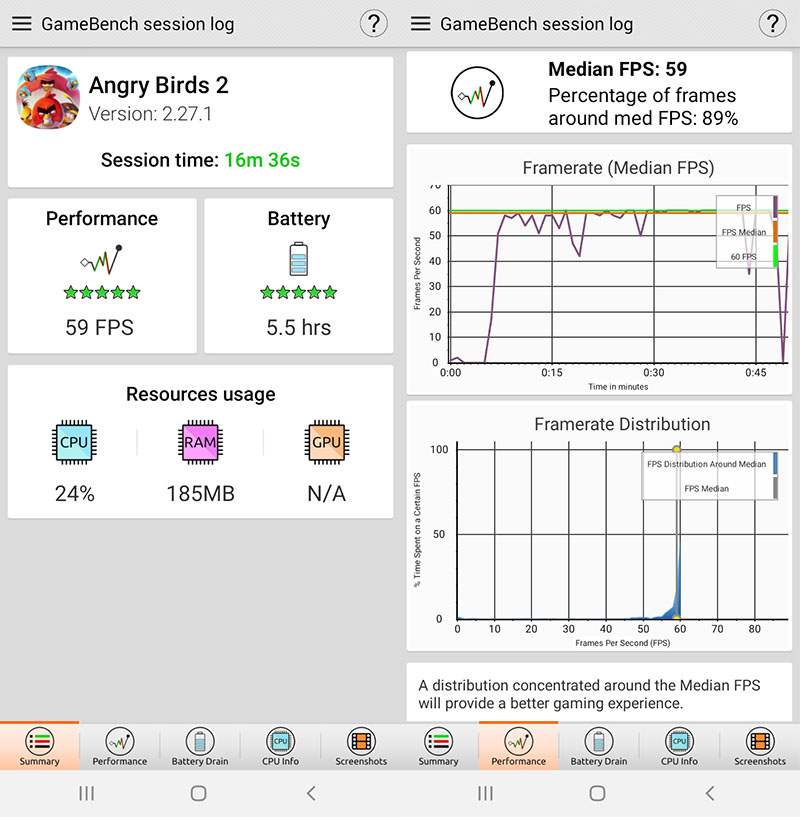Tap the performance graph icon in Performance card
The height and width of the screenshot is (817, 800).
pos(102,259)
